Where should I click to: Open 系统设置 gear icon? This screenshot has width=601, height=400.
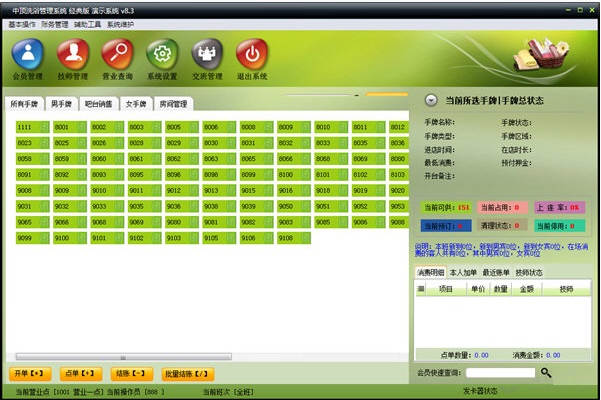[x=162, y=56]
